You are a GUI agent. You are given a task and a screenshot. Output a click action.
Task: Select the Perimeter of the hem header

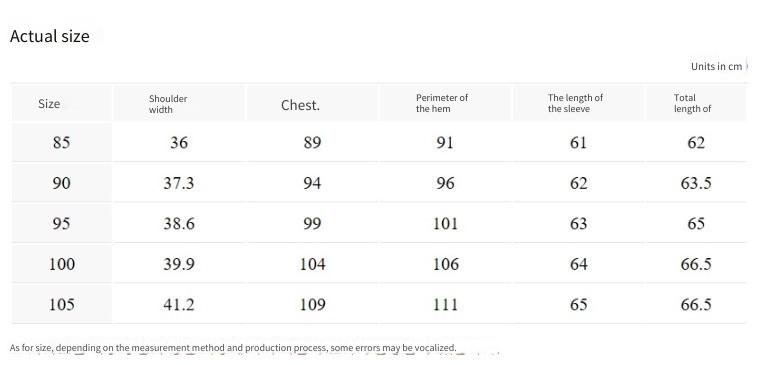pyautogui.click(x=442, y=103)
